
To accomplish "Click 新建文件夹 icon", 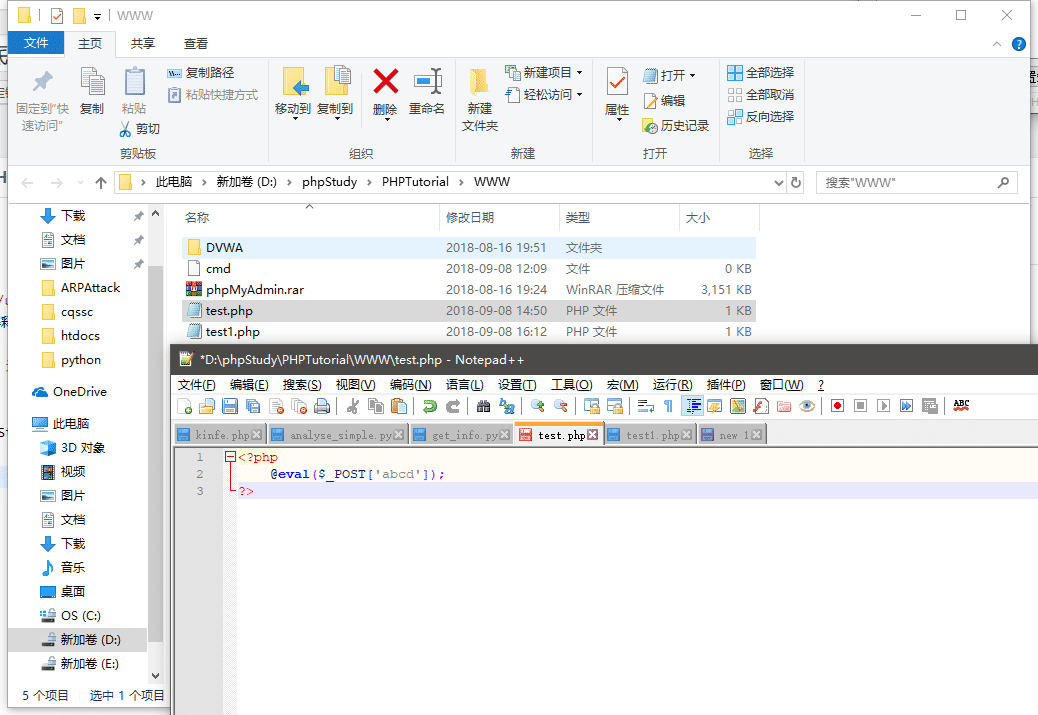I will [x=479, y=99].
